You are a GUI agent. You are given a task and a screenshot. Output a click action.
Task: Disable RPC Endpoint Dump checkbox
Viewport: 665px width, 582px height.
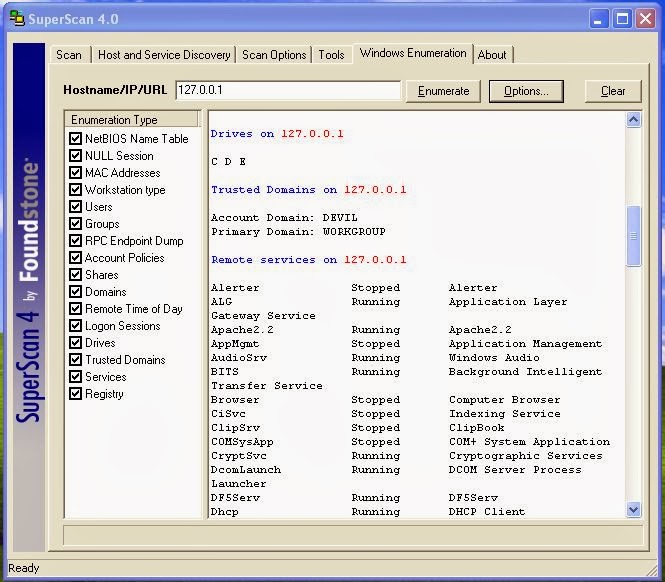75,241
